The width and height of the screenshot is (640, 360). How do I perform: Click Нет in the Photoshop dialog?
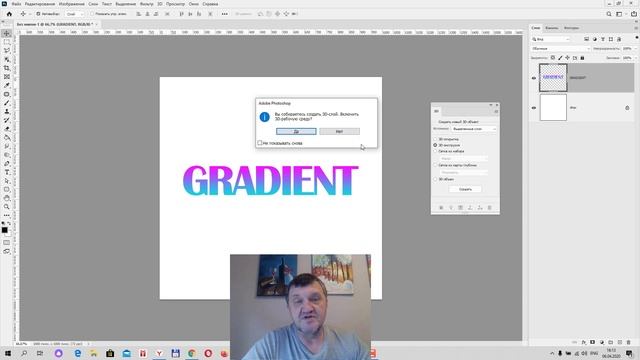coord(339,131)
